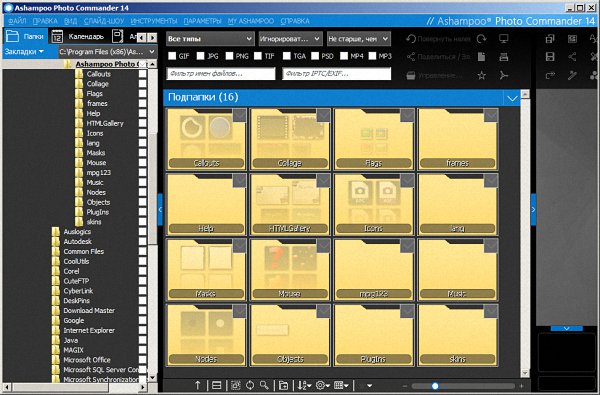Screen dimensions: 600x395
Task: Click the Папки folder tab icon
Action: 12,36
